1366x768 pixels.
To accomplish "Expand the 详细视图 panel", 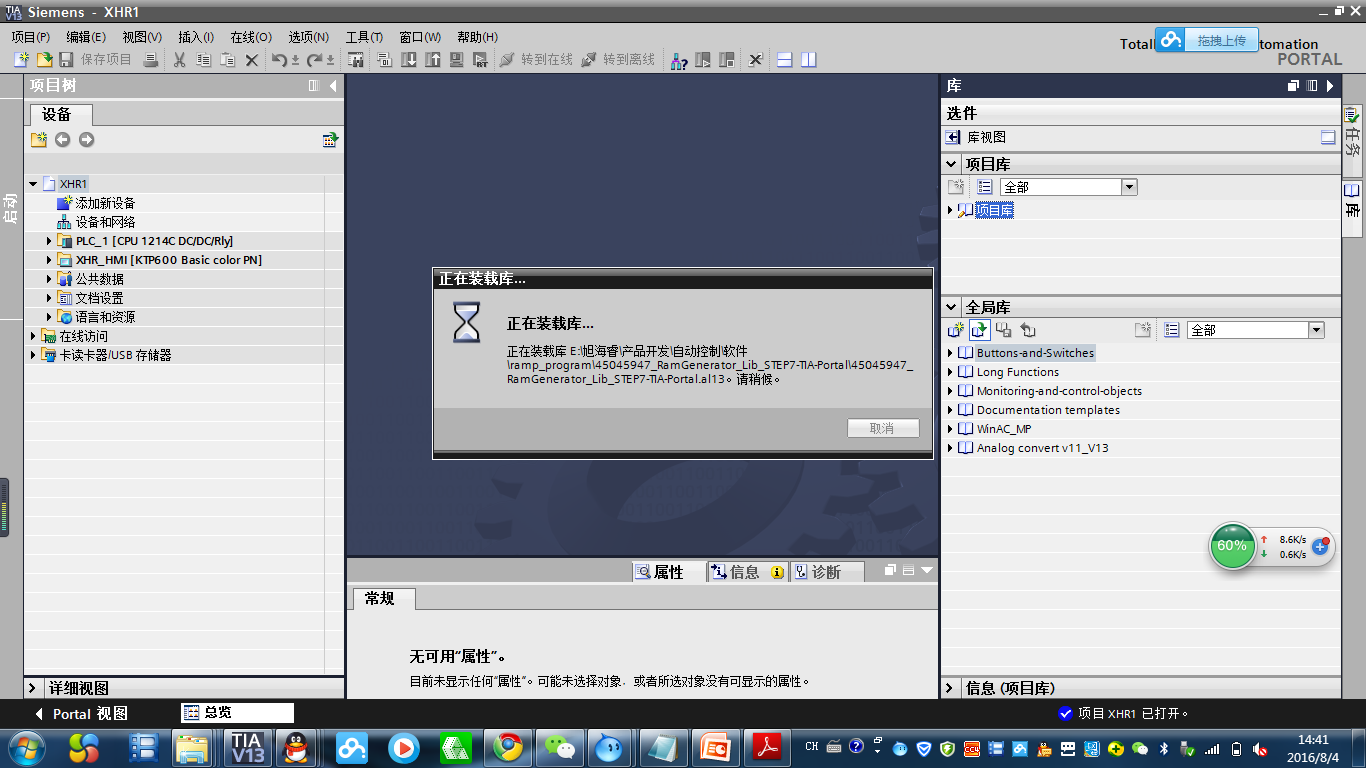I will tap(33, 688).
